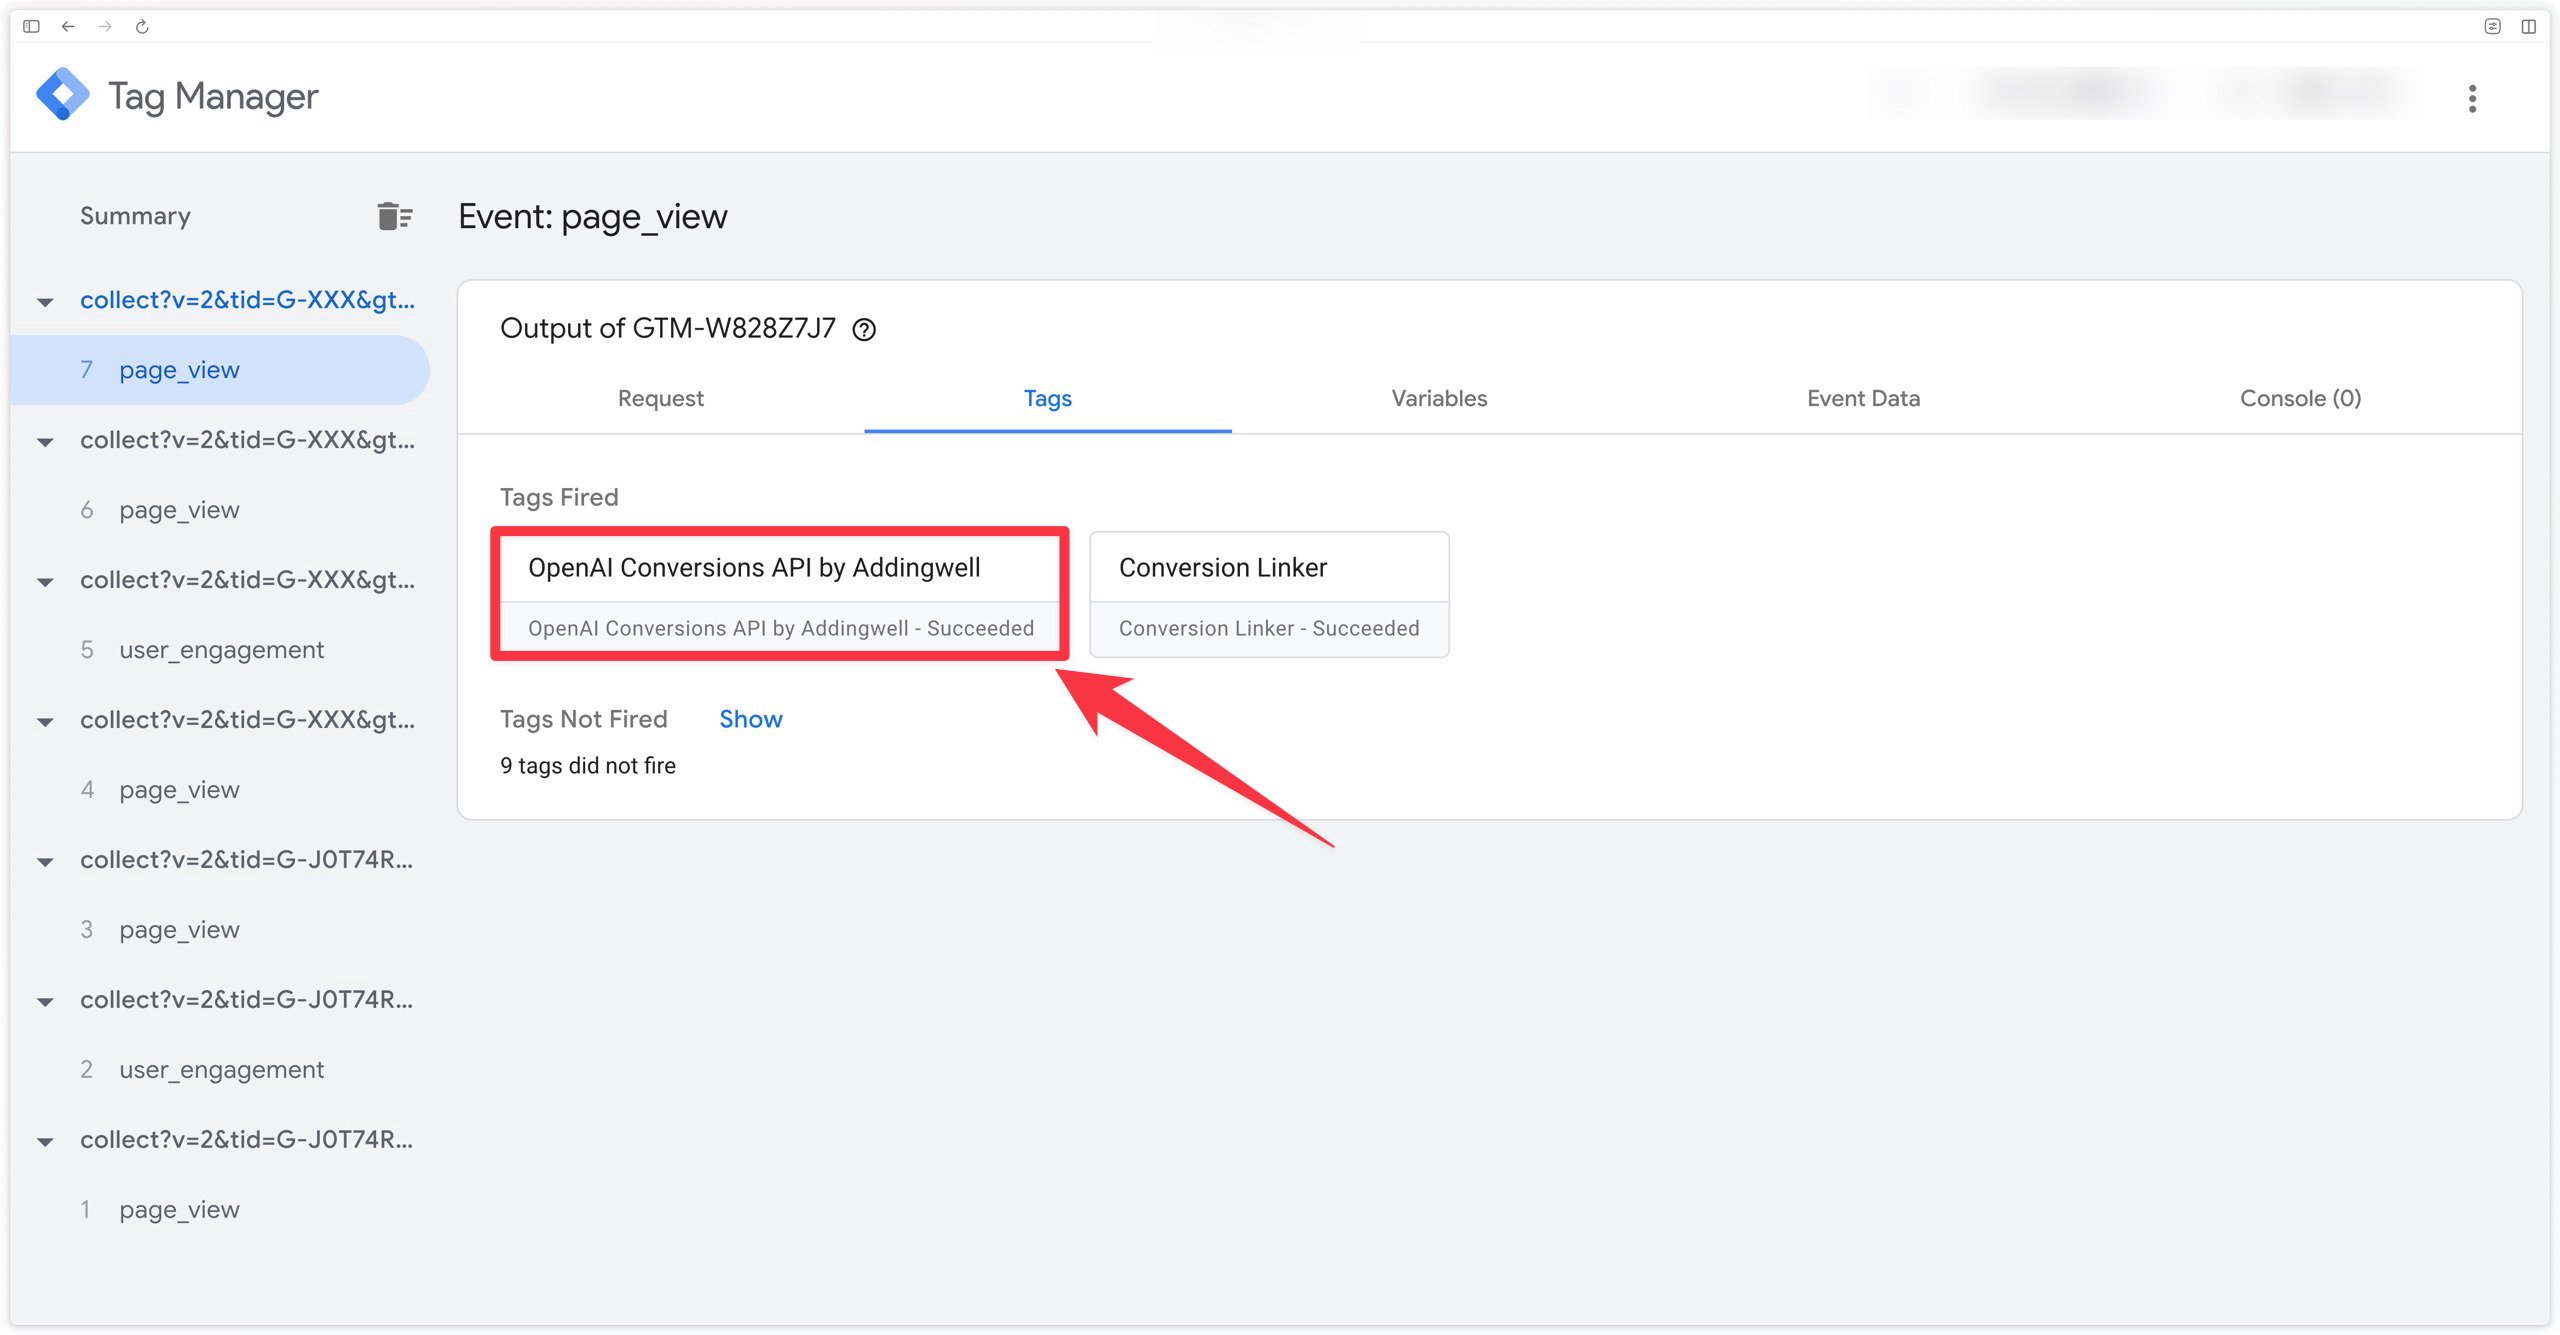Select event 4 page_view
The width and height of the screenshot is (2560, 1335).
[179, 790]
